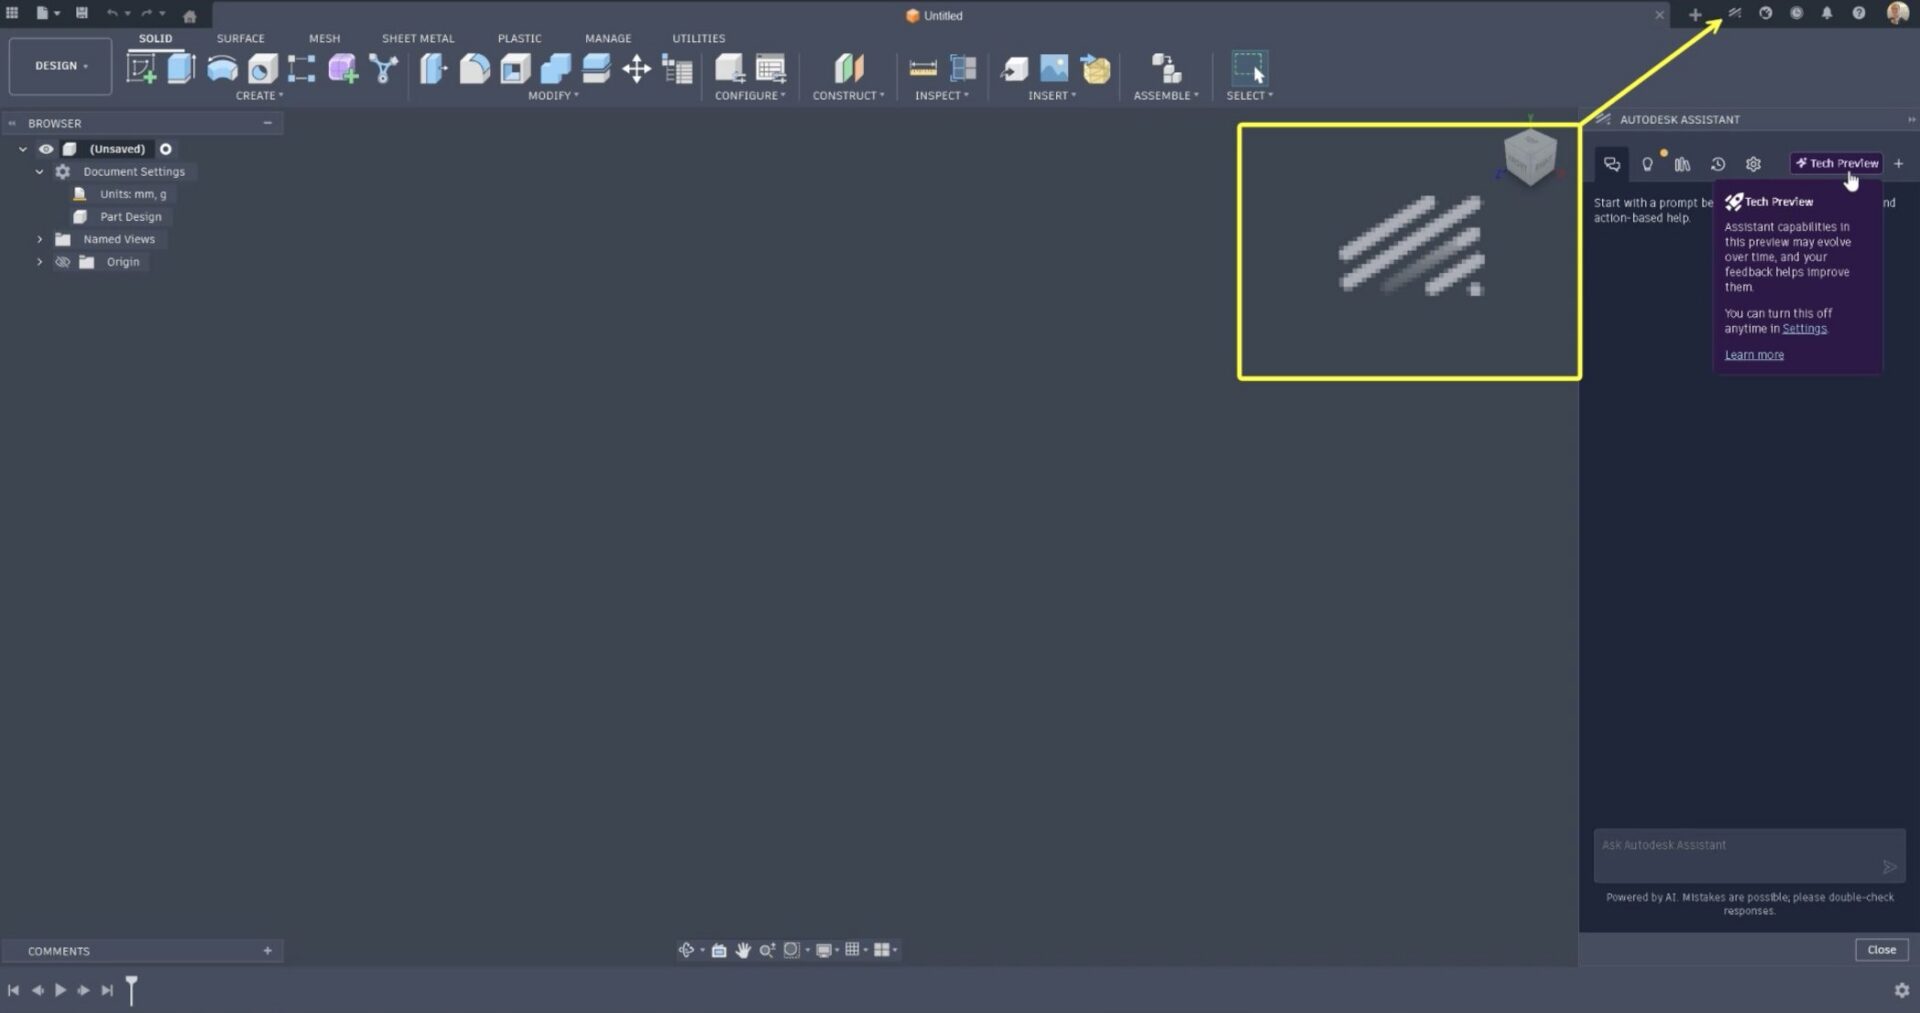Open the CREATE dropdown menu
This screenshot has width=1920, height=1013.
(x=259, y=96)
